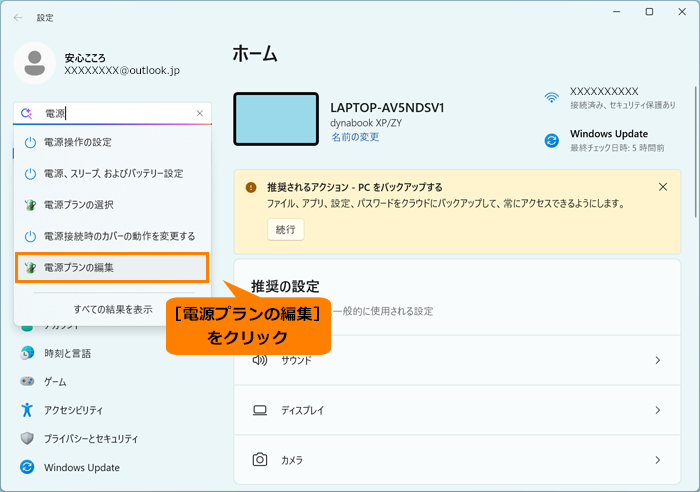The image size is (700, 492).
Task: Open the サウンド setting row
Action: (x=457, y=360)
